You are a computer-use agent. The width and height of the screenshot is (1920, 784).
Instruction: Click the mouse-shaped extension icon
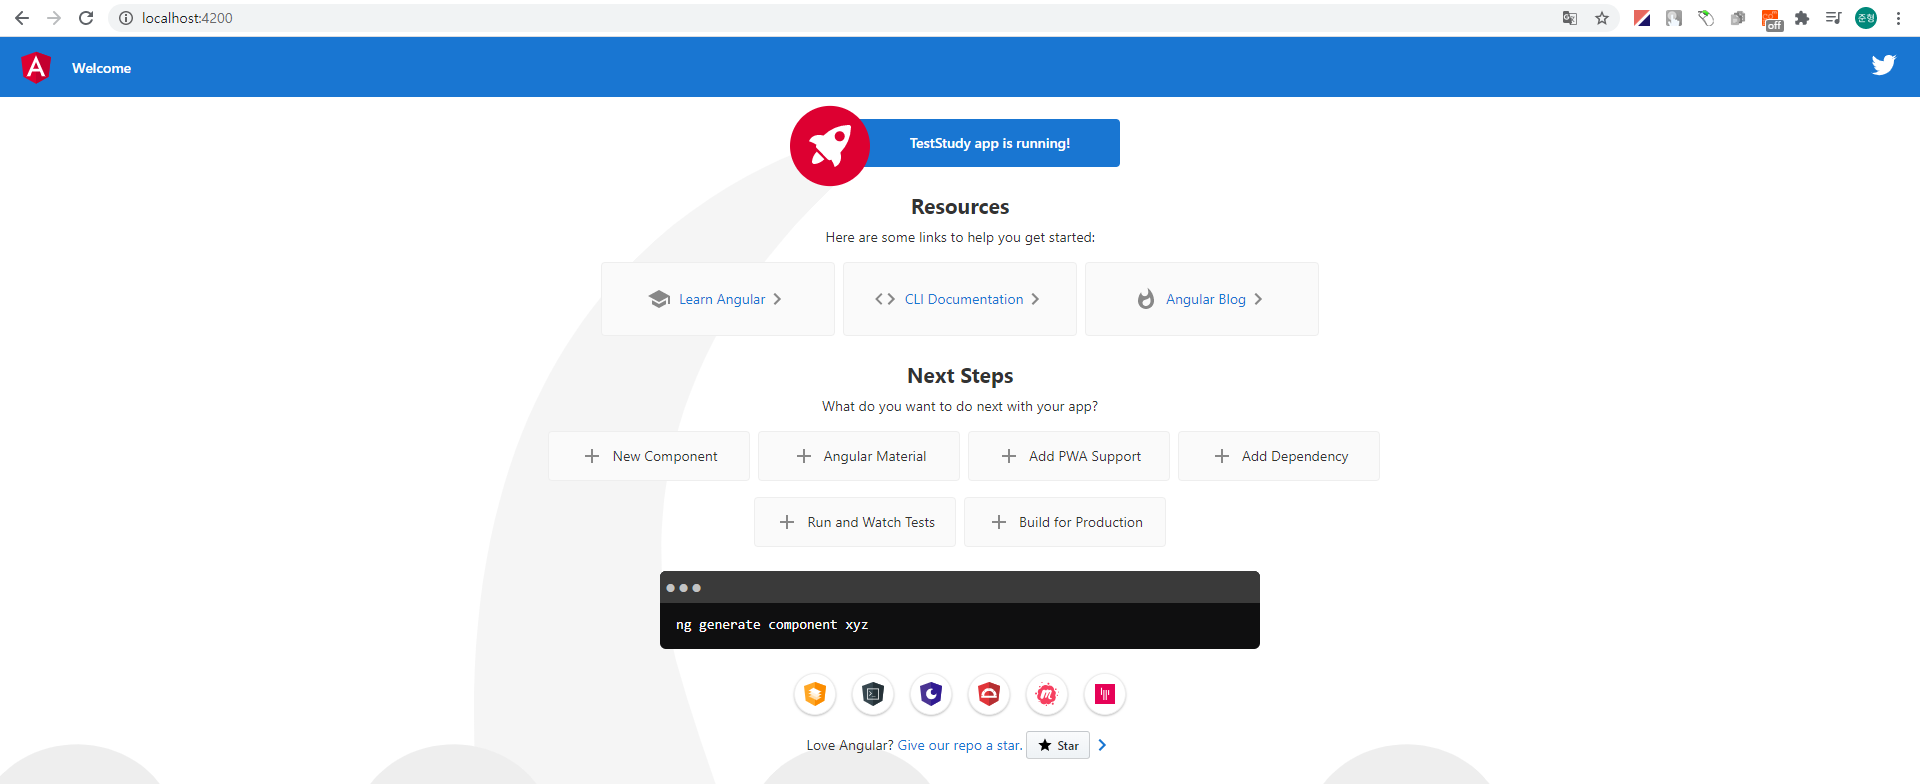[1706, 18]
